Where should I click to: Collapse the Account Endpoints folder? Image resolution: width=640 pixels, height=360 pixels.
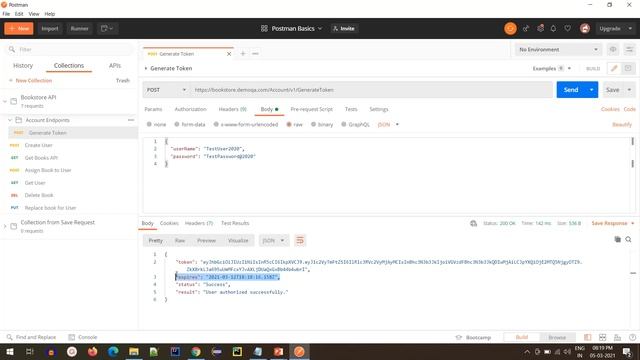[x=10, y=120]
